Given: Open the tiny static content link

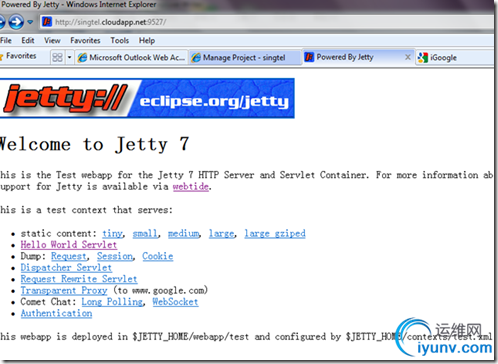Looking at the screenshot, I should [112, 233].
